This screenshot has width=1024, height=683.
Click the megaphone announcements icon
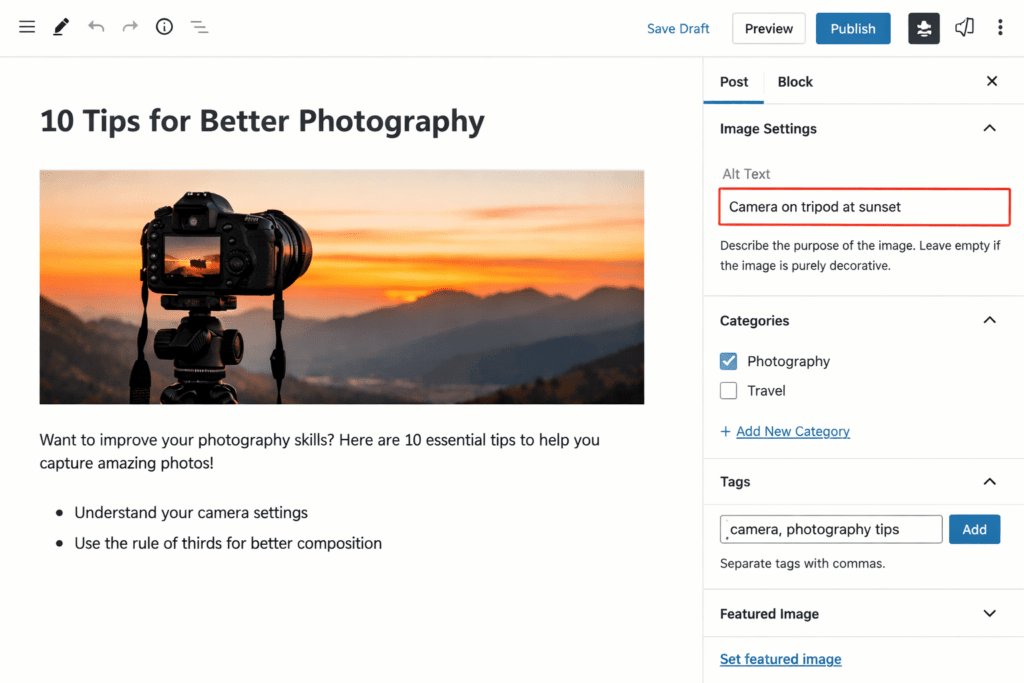tap(964, 28)
